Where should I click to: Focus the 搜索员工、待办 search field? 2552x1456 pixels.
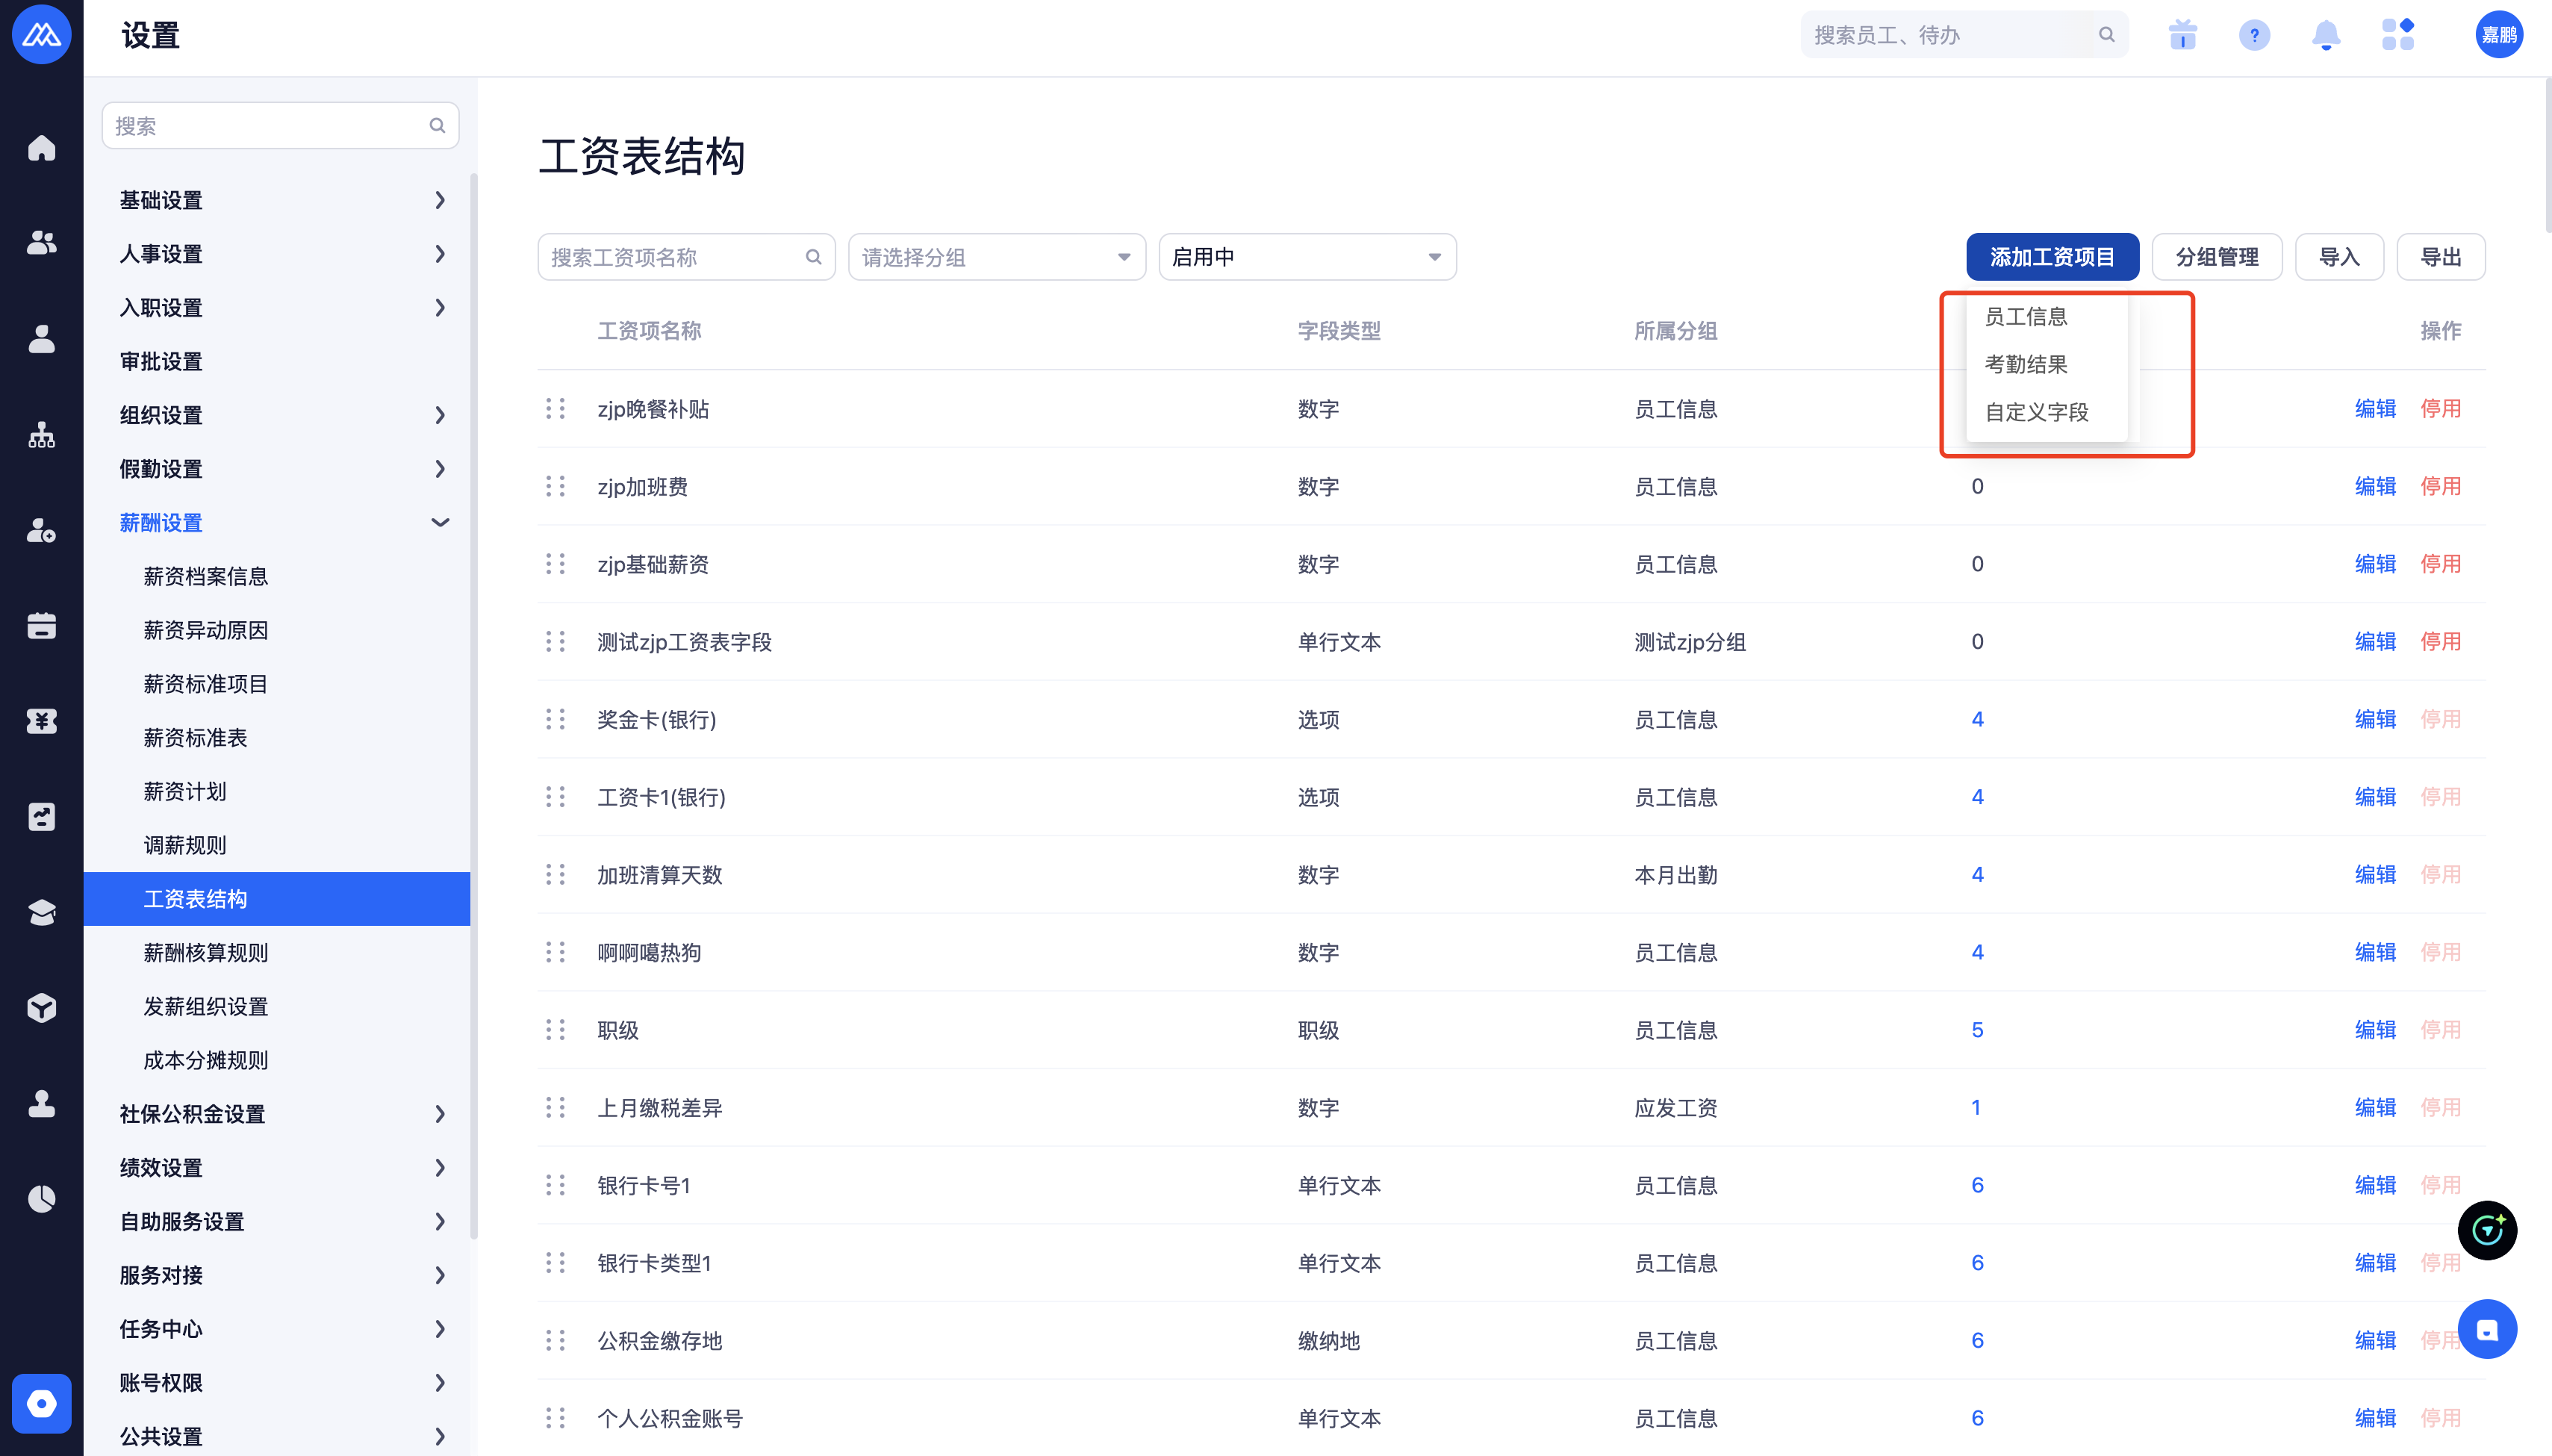coord(1964,35)
